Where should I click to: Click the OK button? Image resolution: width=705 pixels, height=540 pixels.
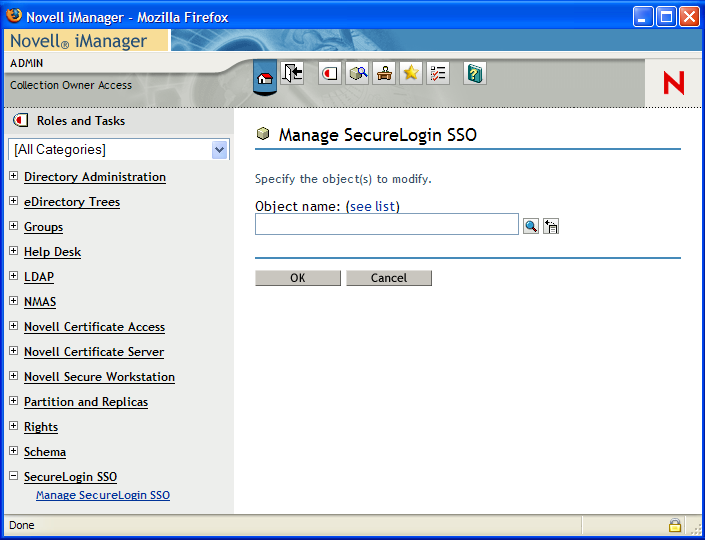[298, 278]
